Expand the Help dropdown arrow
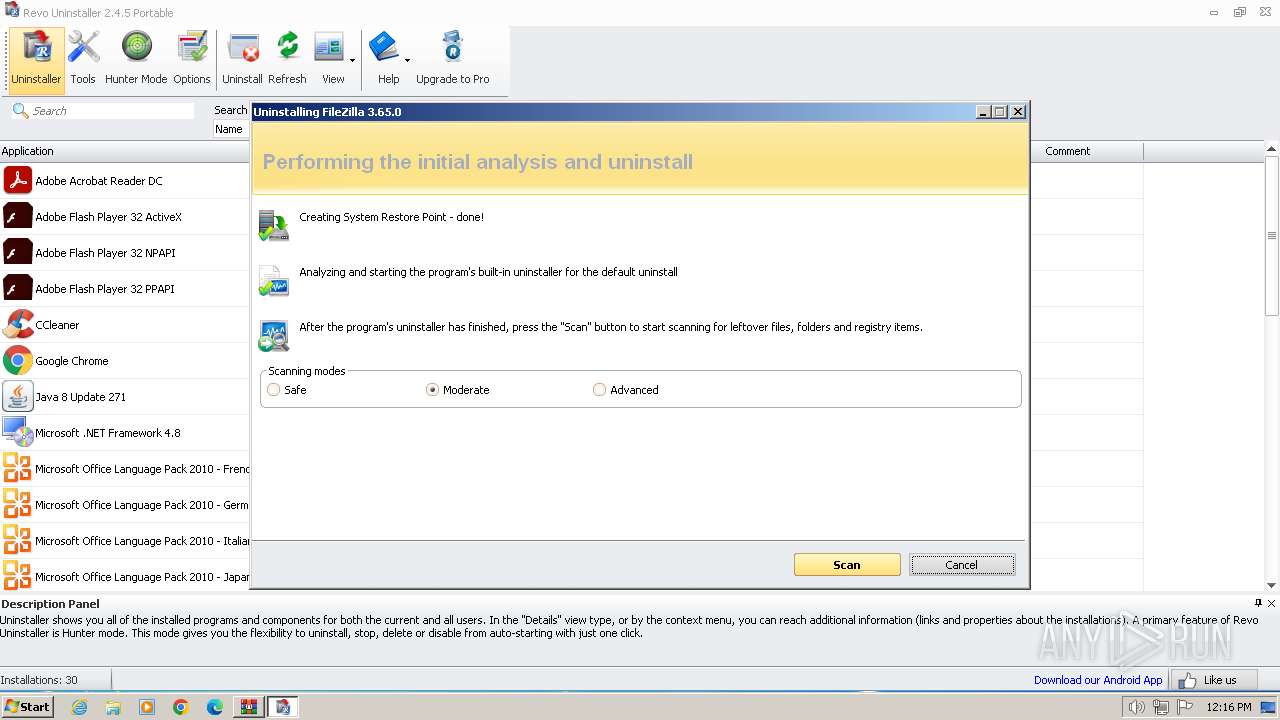This screenshot has width=1280, height=720. [x=407, y=61]
